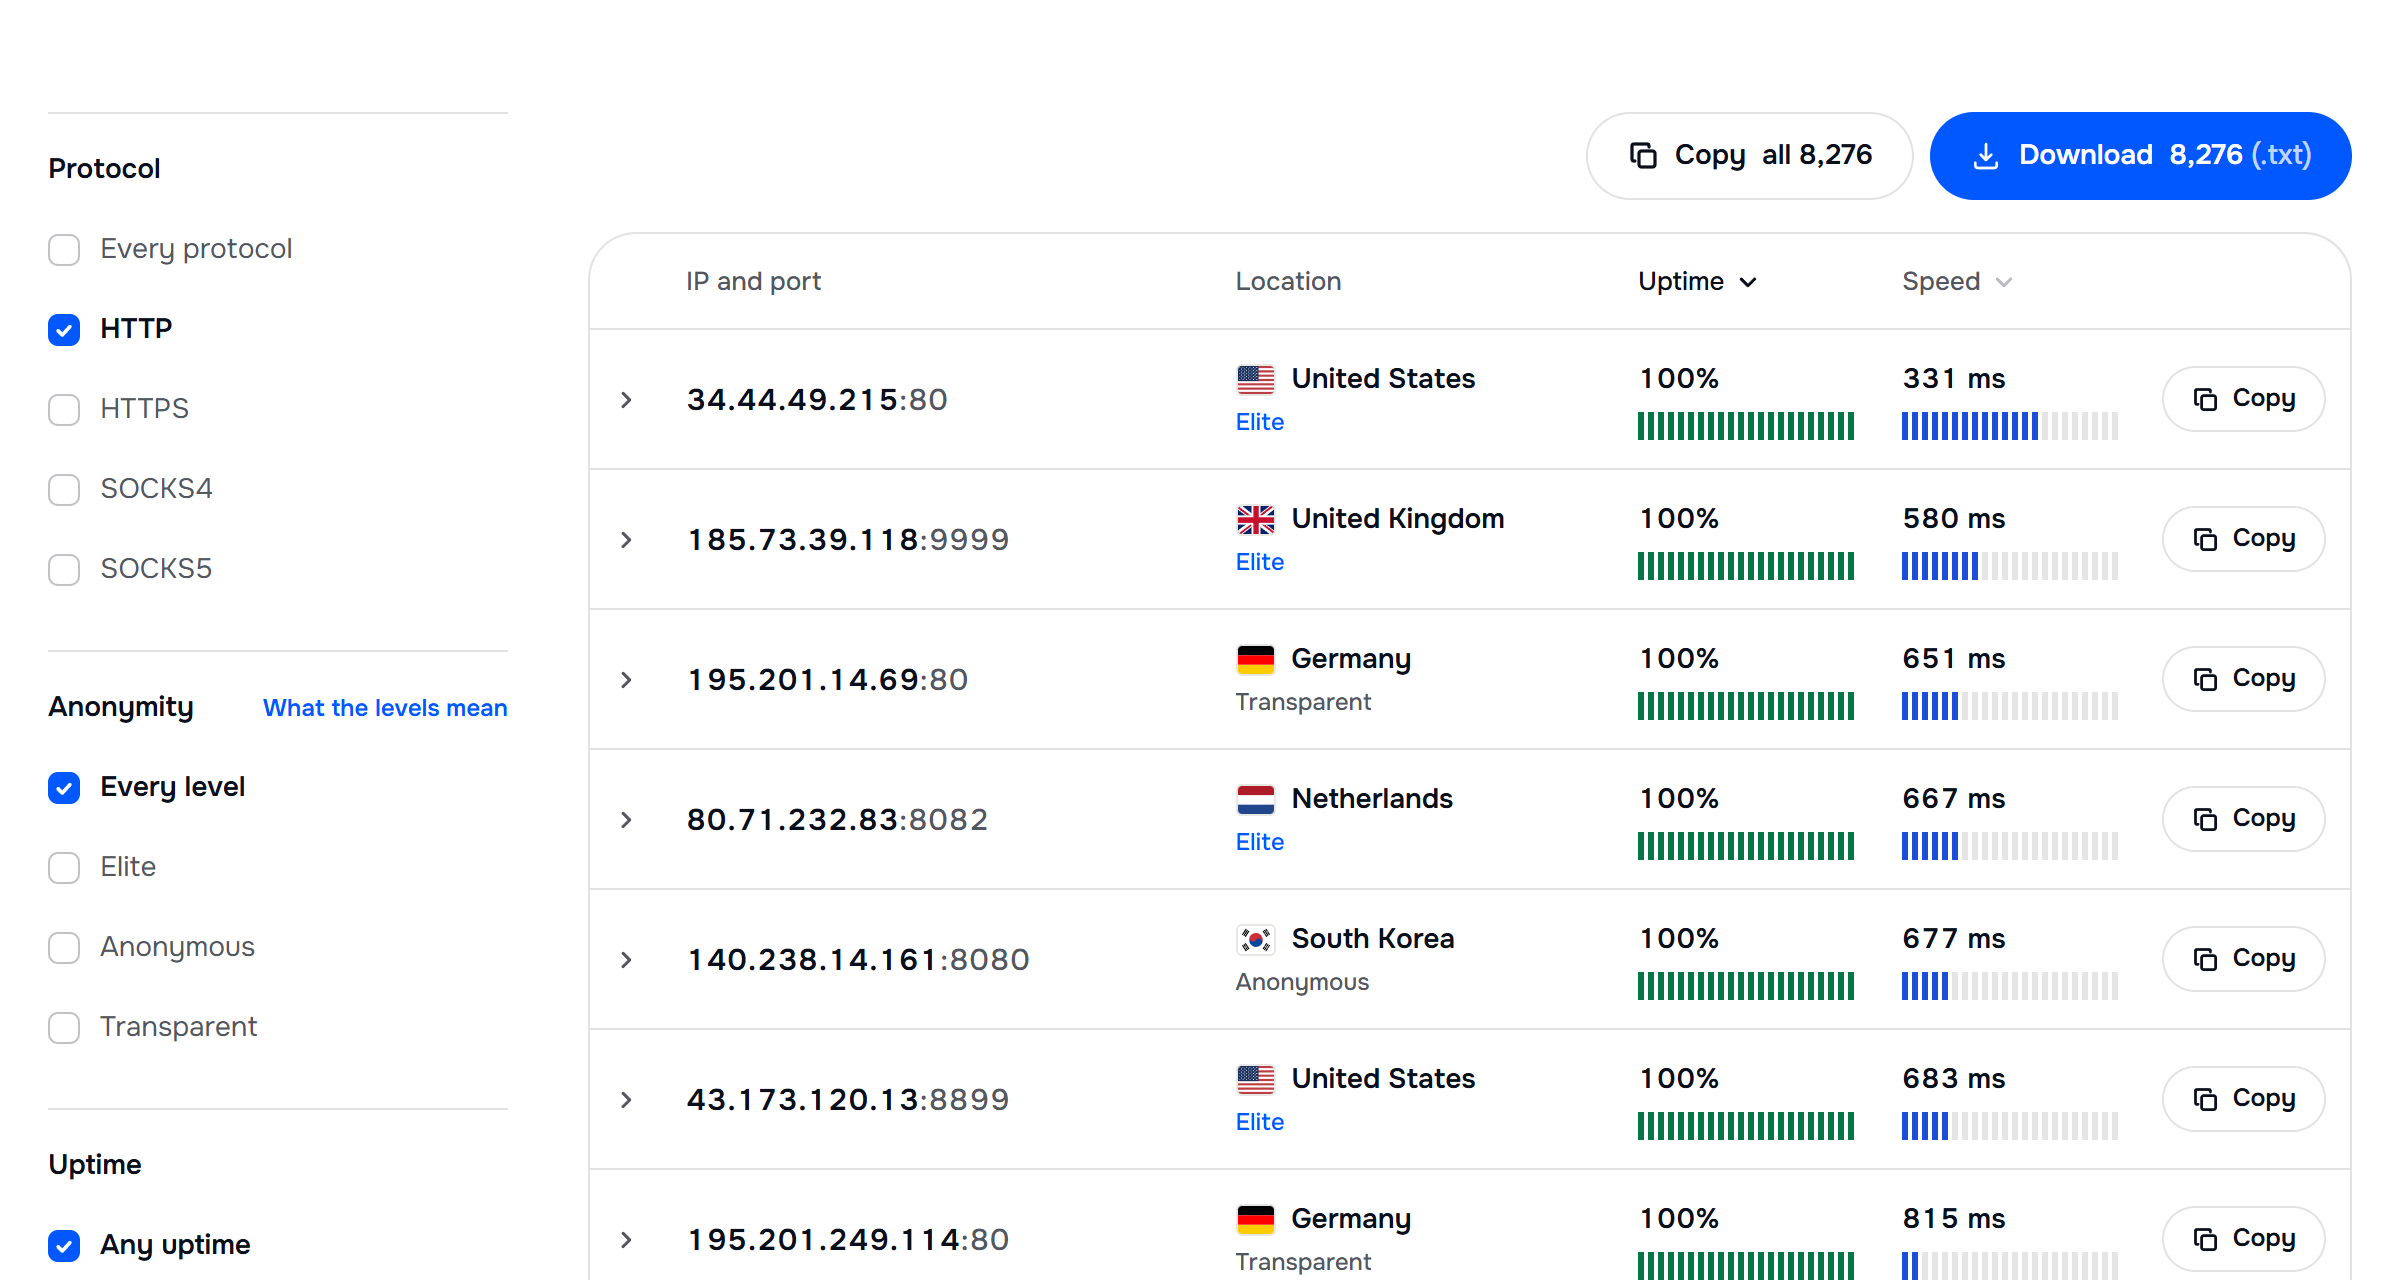Click the IP and port column header

pyautogui.click(x=753, y=281)
